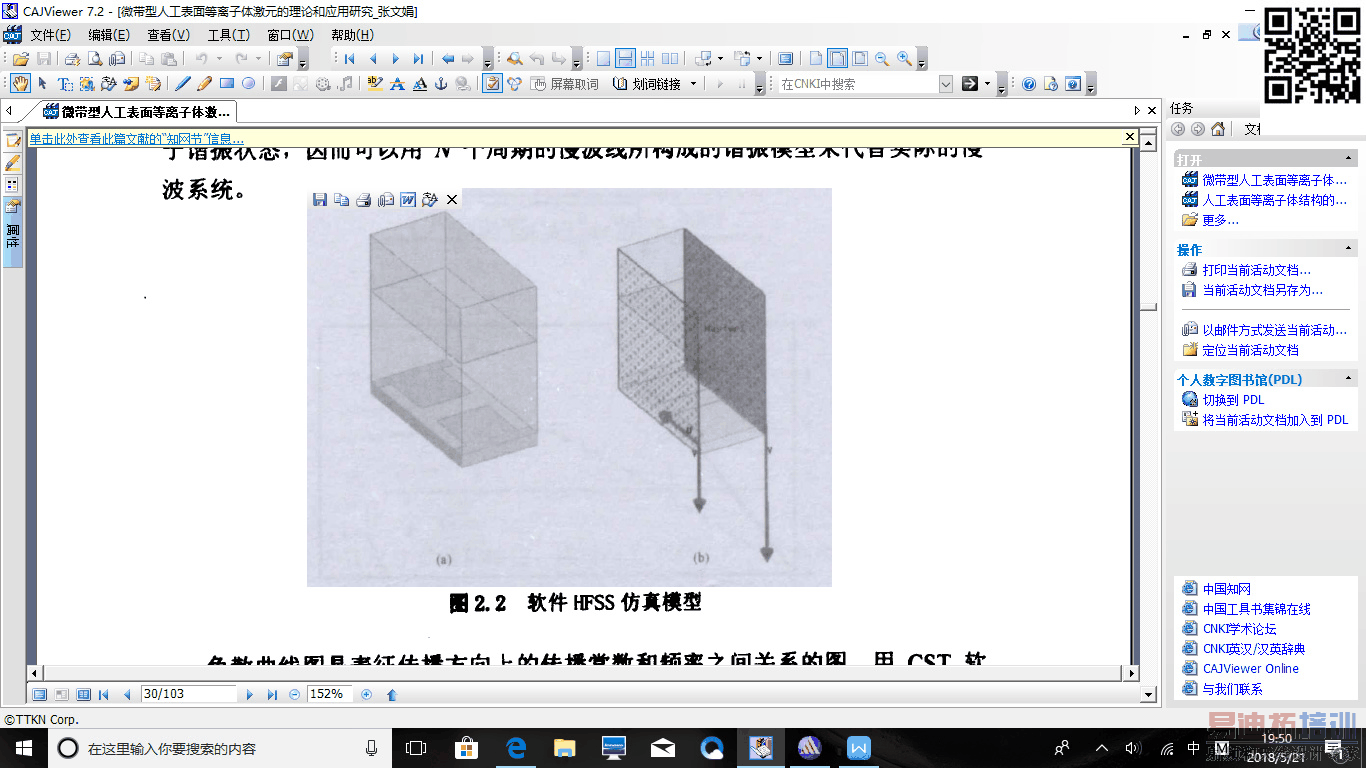Select the ellipse annotation tool
Viewport: 1366px width, 768px height.
[x=249, y=84]
